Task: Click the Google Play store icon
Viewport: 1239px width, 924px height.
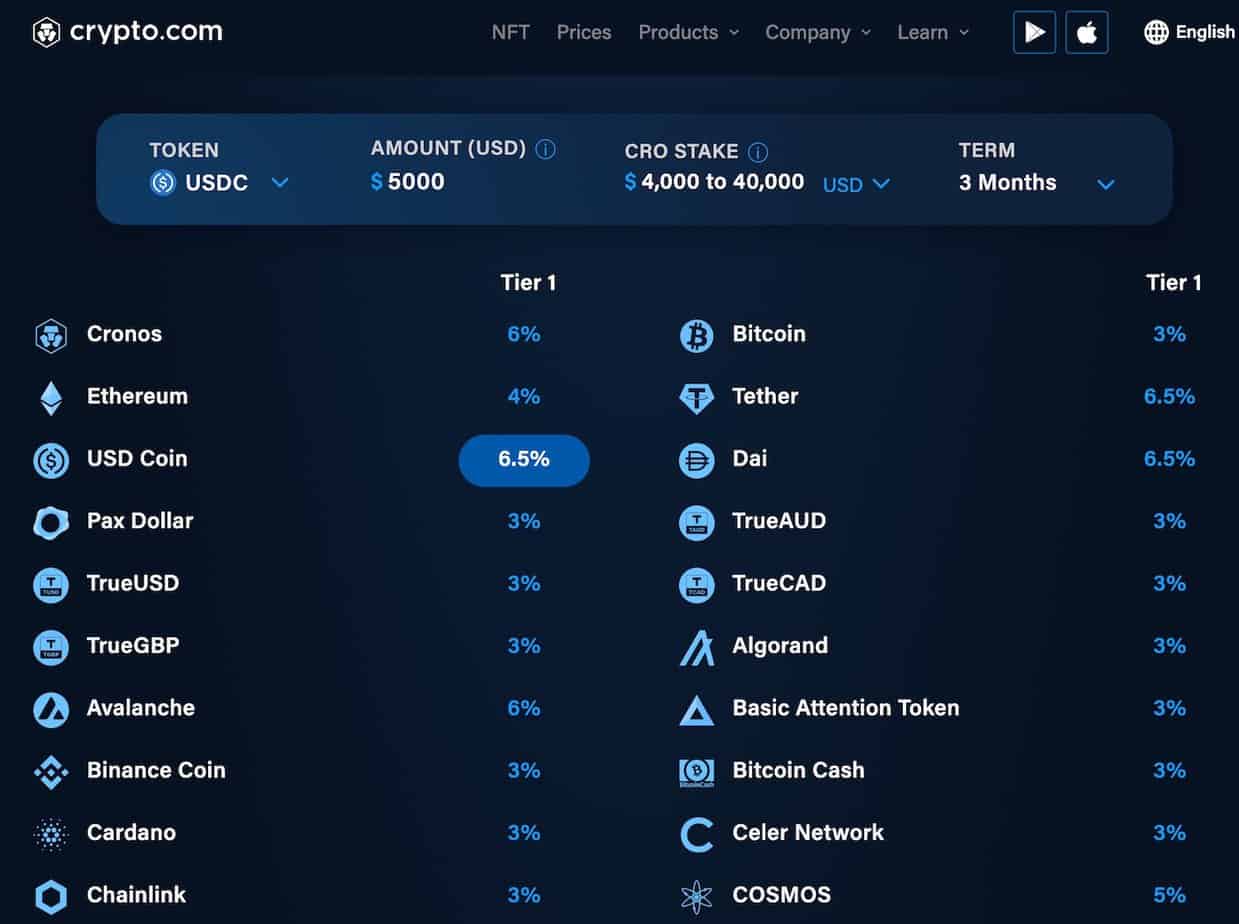Action: tap(1034, 32)
